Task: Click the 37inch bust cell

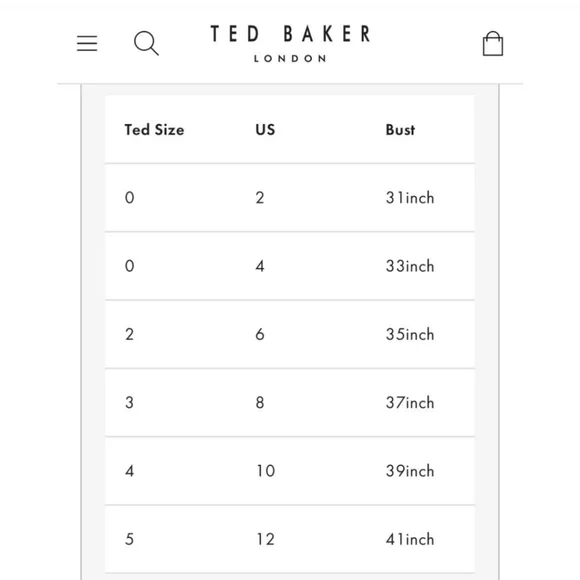Action: pyautogui.click(x=410, y=403)
